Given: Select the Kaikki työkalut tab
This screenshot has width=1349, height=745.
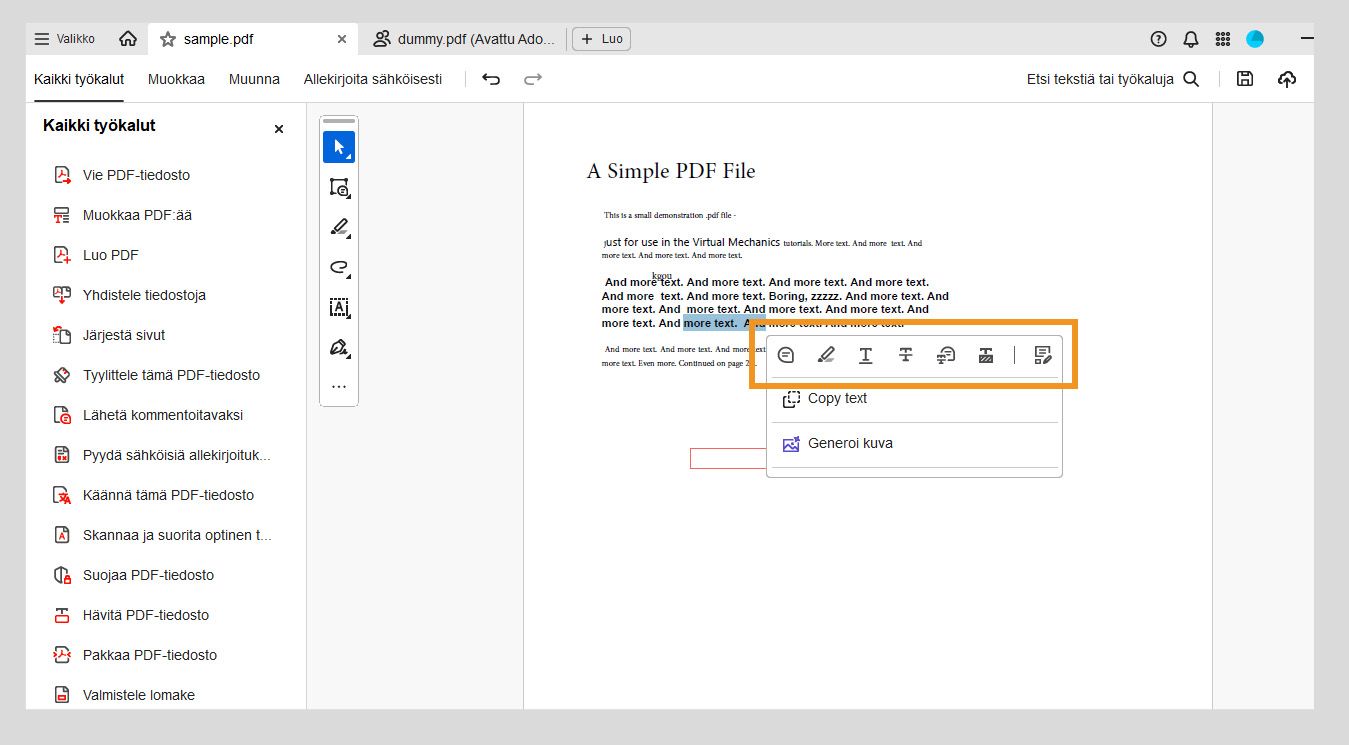Looking at the screenshot, I should 79,79.
